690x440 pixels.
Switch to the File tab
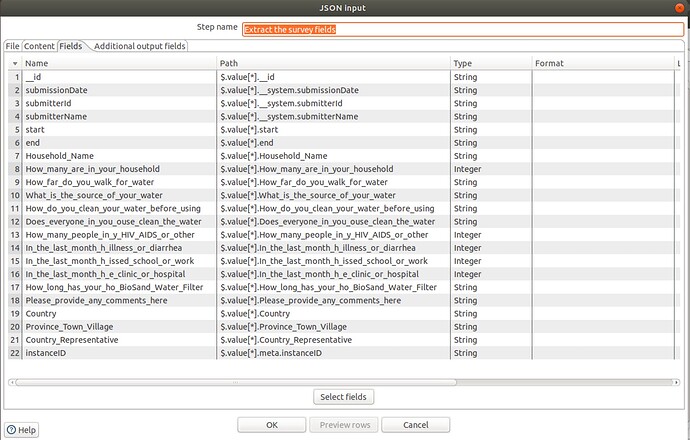tap(12, 46)
